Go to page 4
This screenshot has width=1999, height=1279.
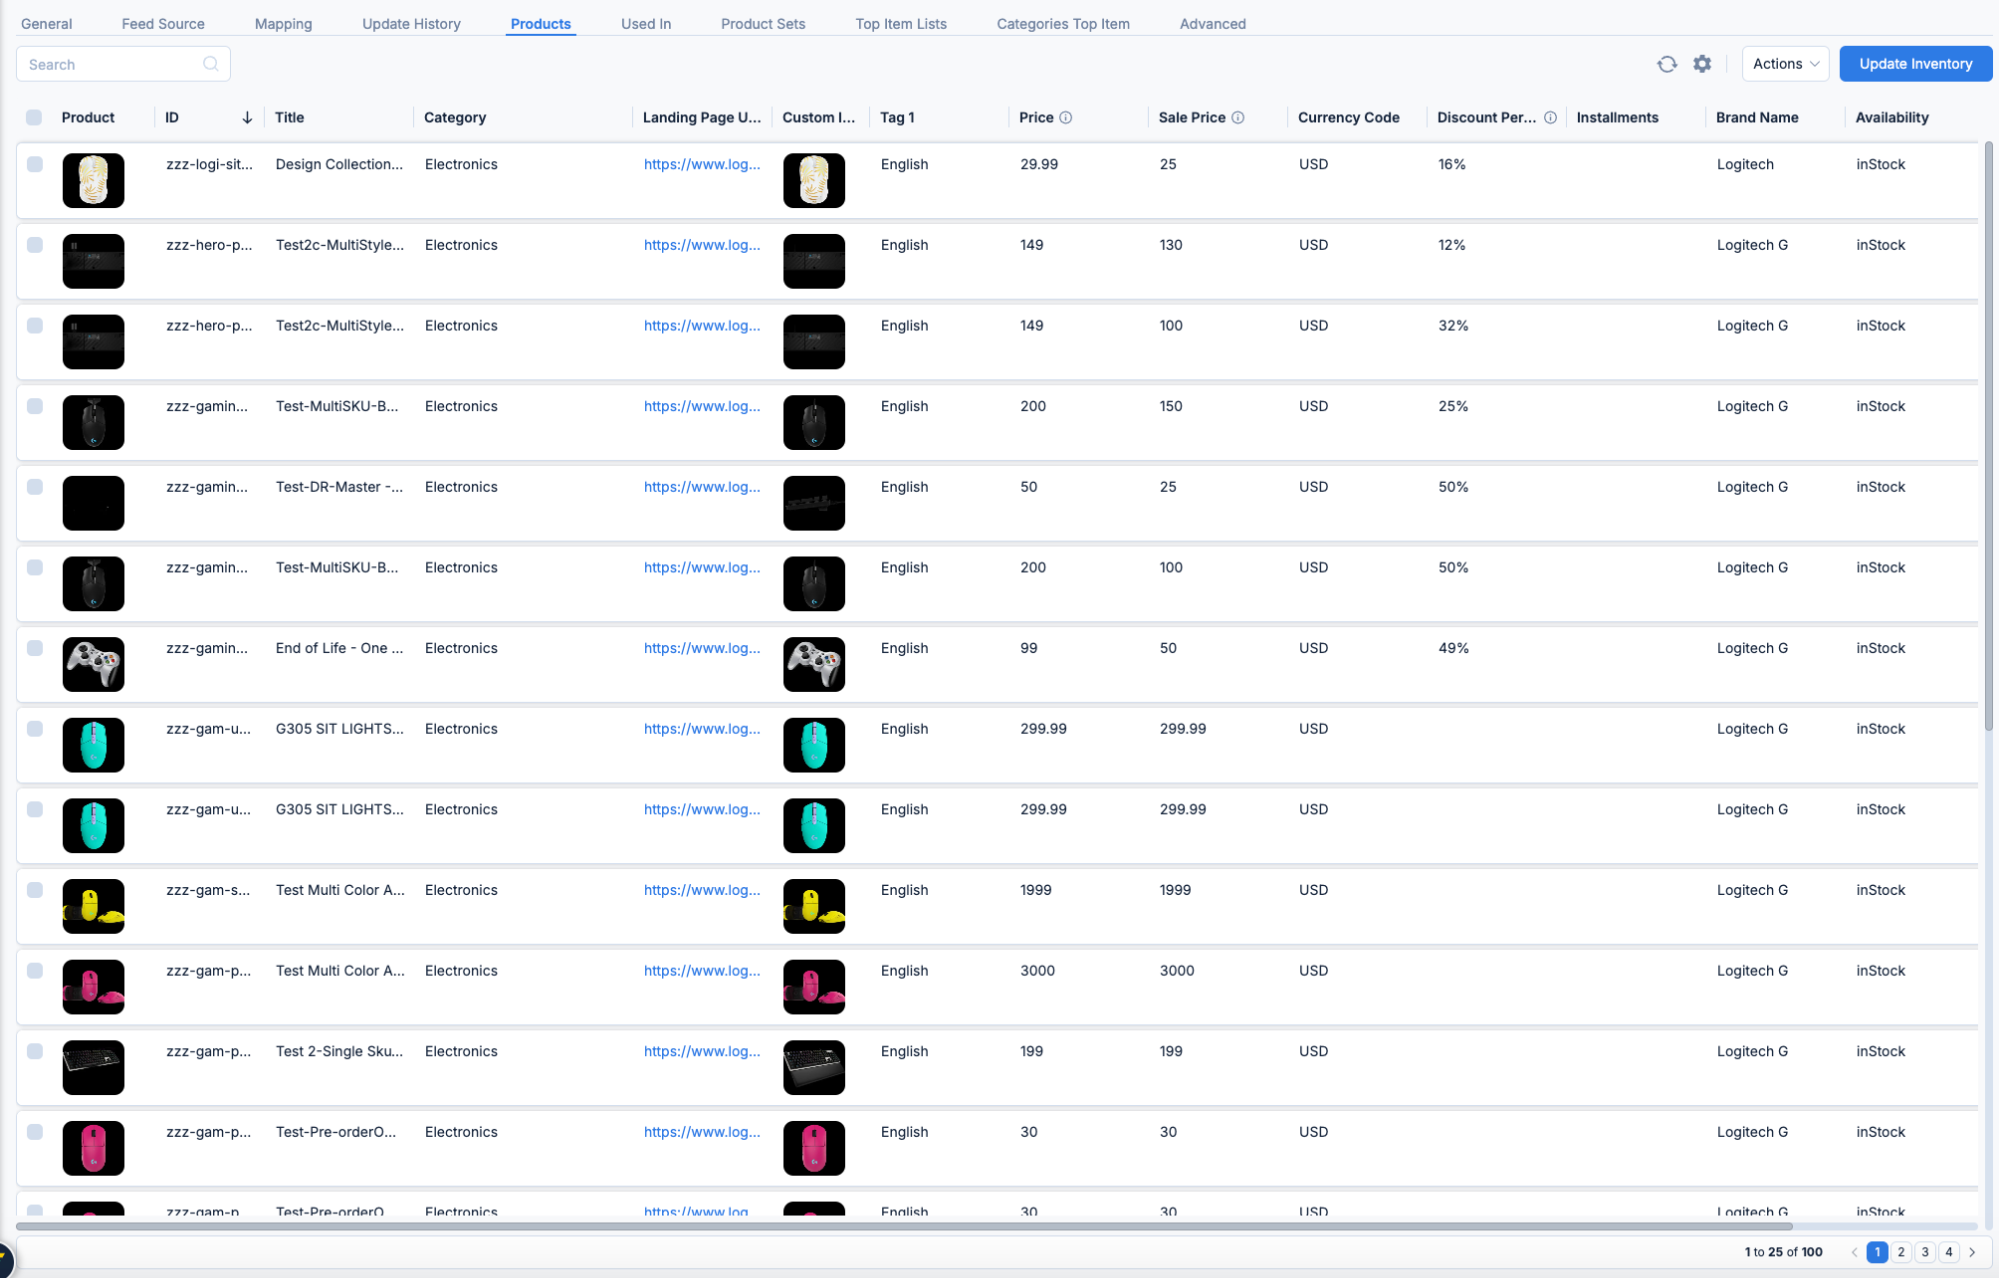1949,1252
